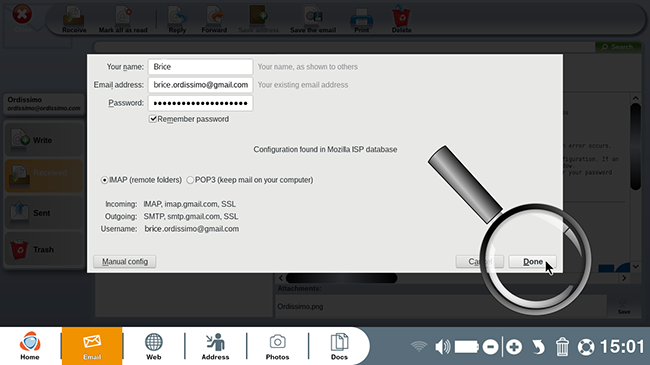Viewport: 650px width, 365px height.
Task: Click the Save attachment button
Action: (x=624, y=307)
